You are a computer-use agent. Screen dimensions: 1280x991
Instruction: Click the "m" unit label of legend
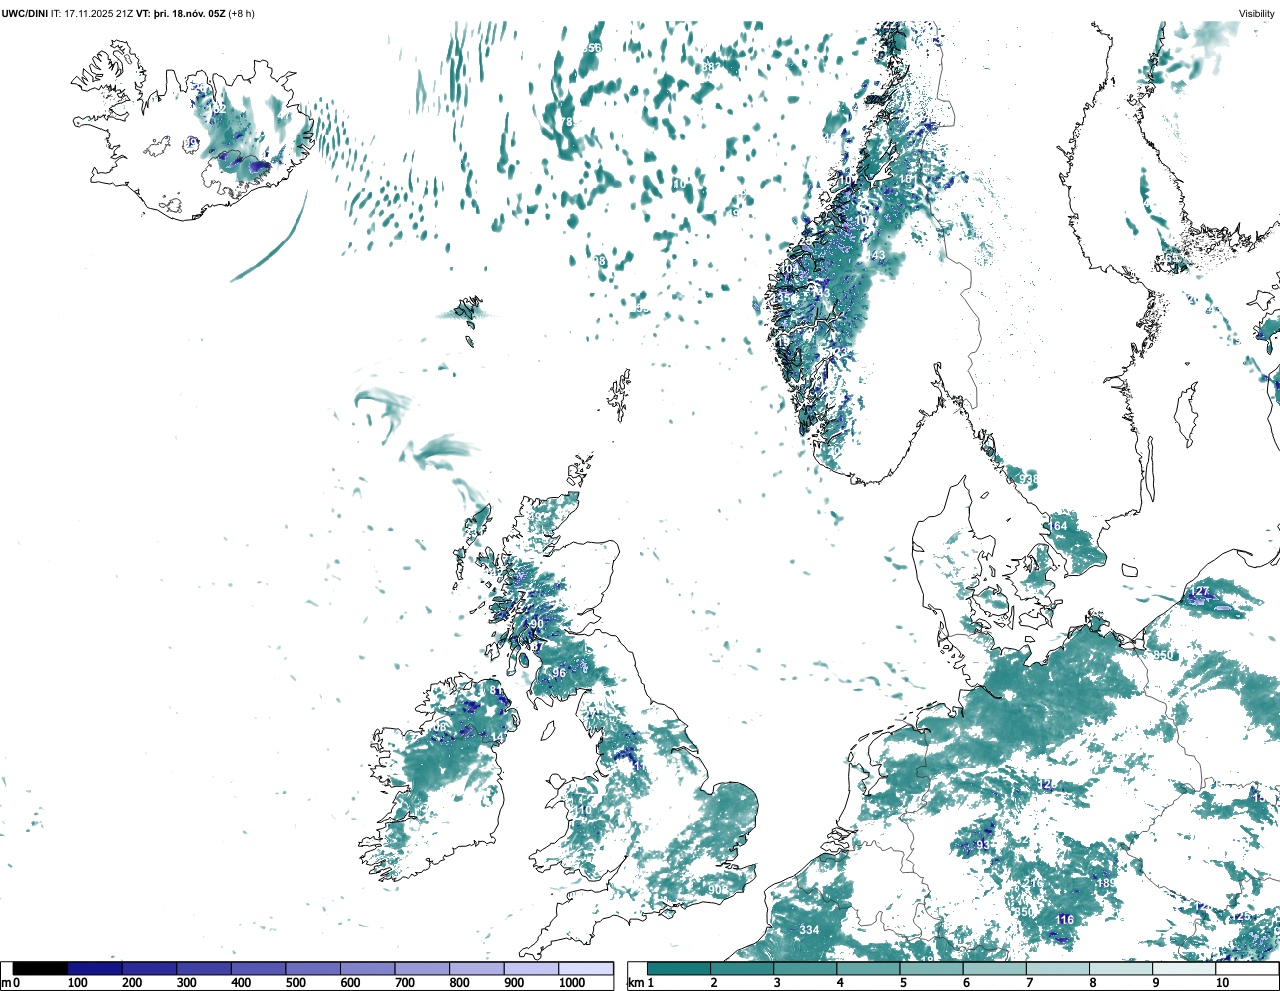click(x=6, y=983)
